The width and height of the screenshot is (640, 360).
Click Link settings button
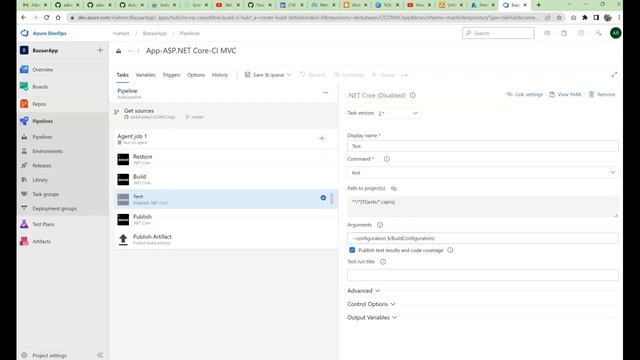coord(524,94)
